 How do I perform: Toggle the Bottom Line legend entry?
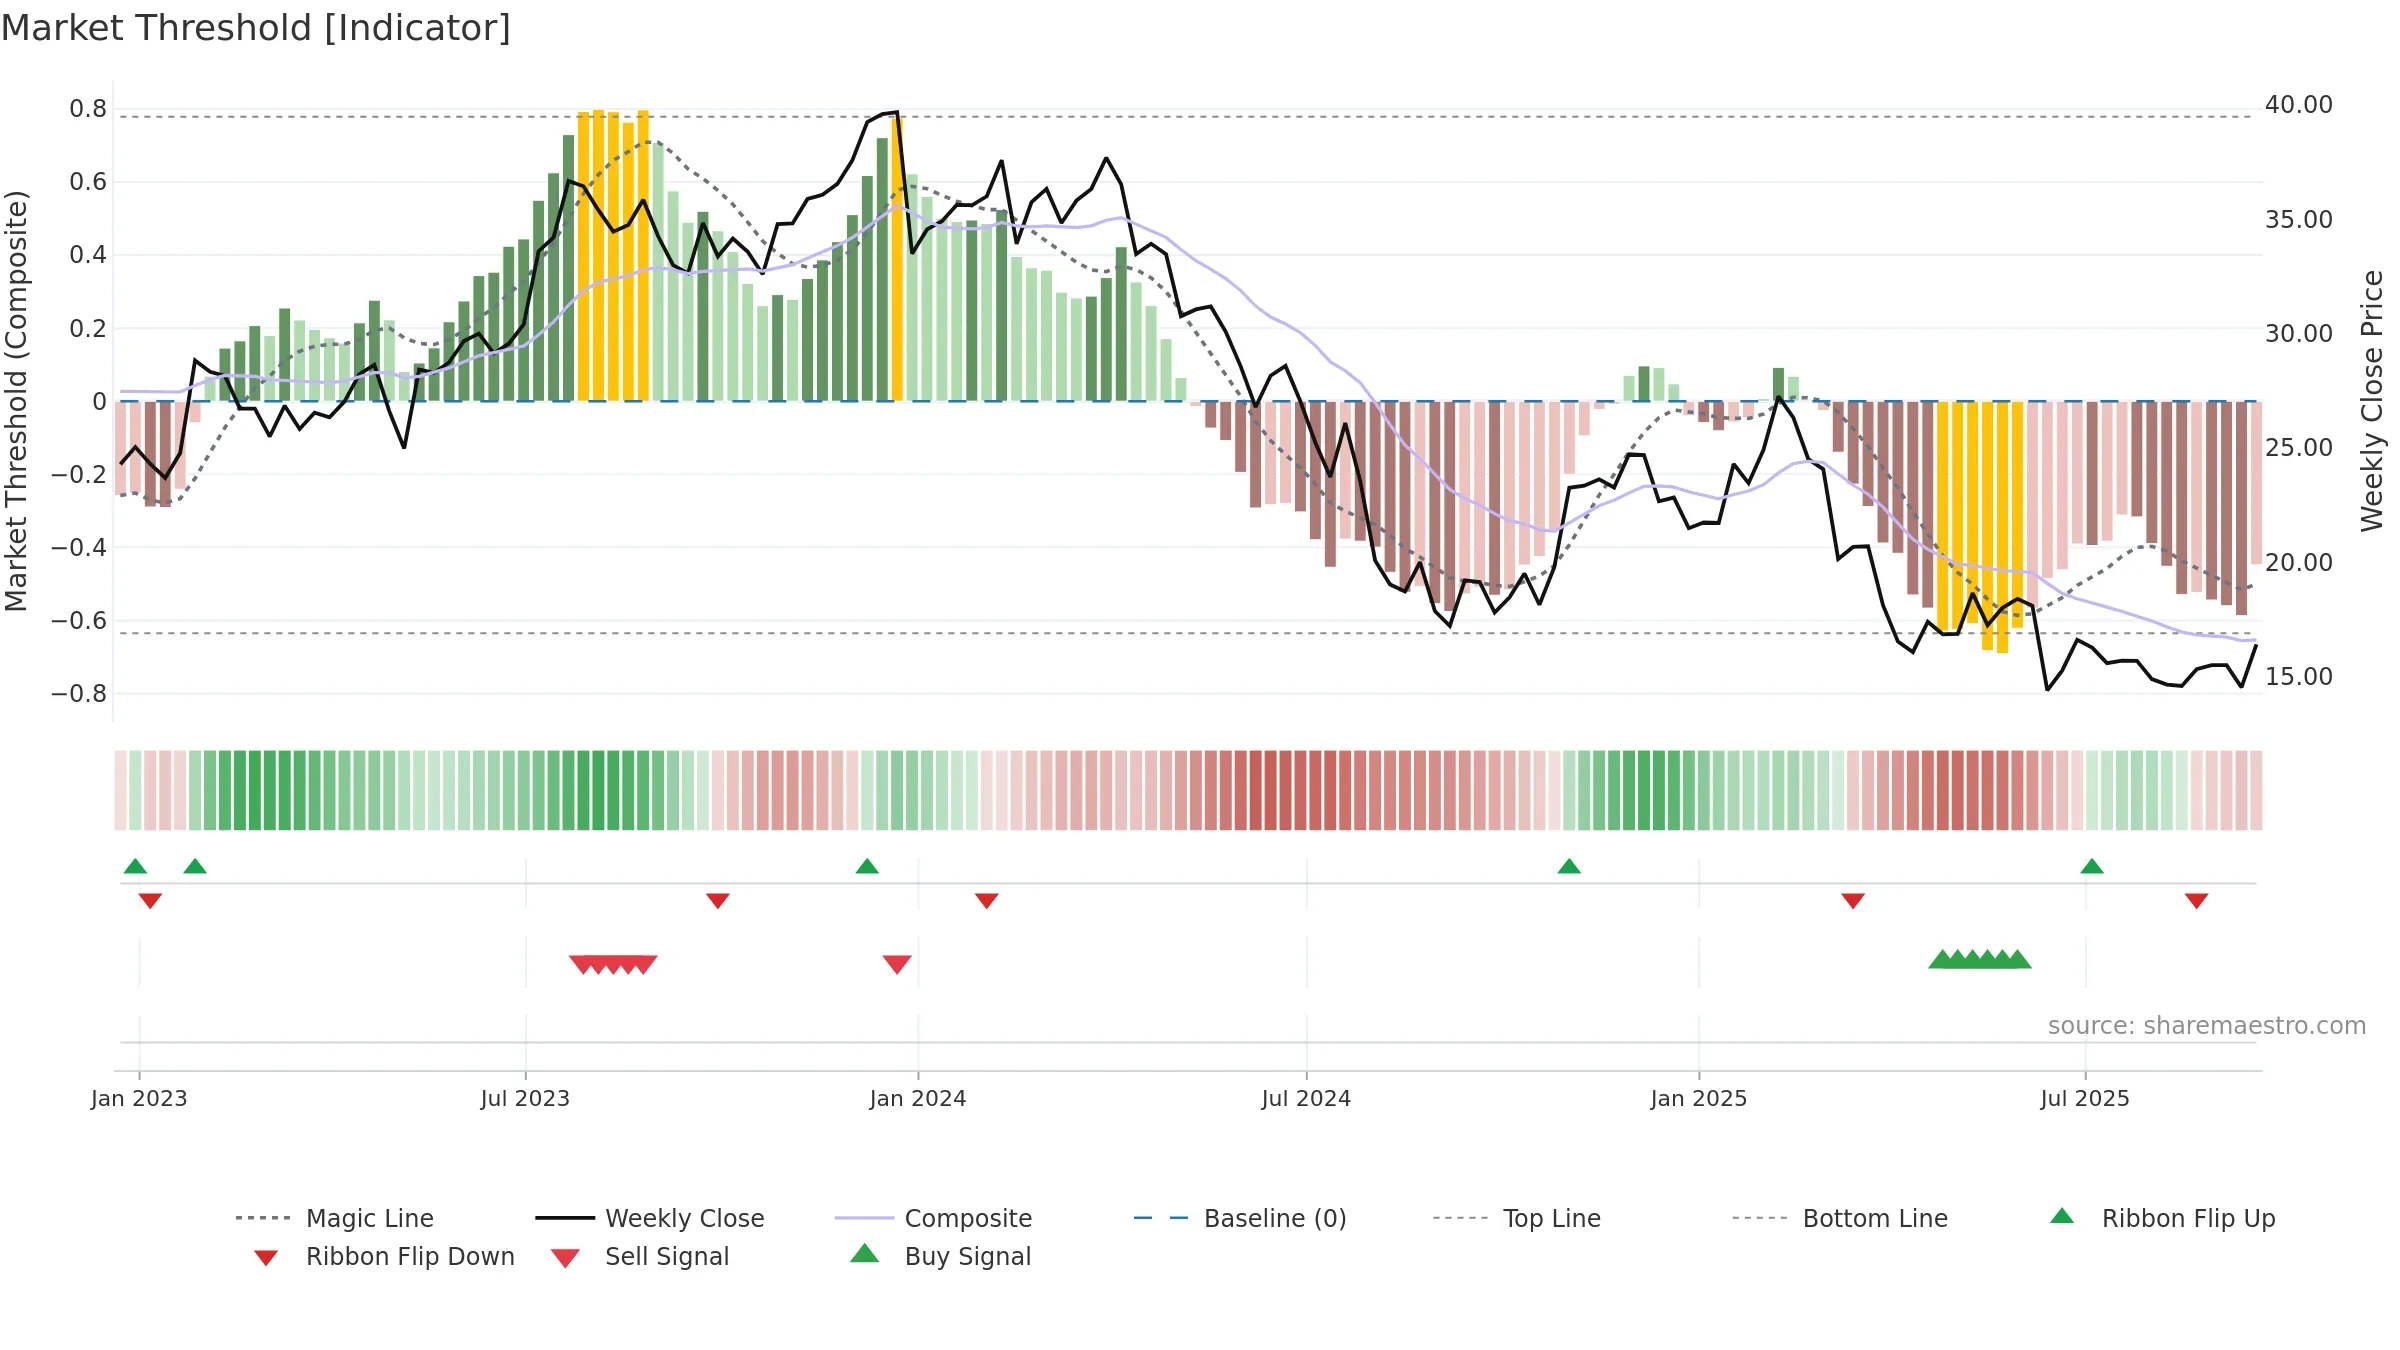click(1841, 1218)
